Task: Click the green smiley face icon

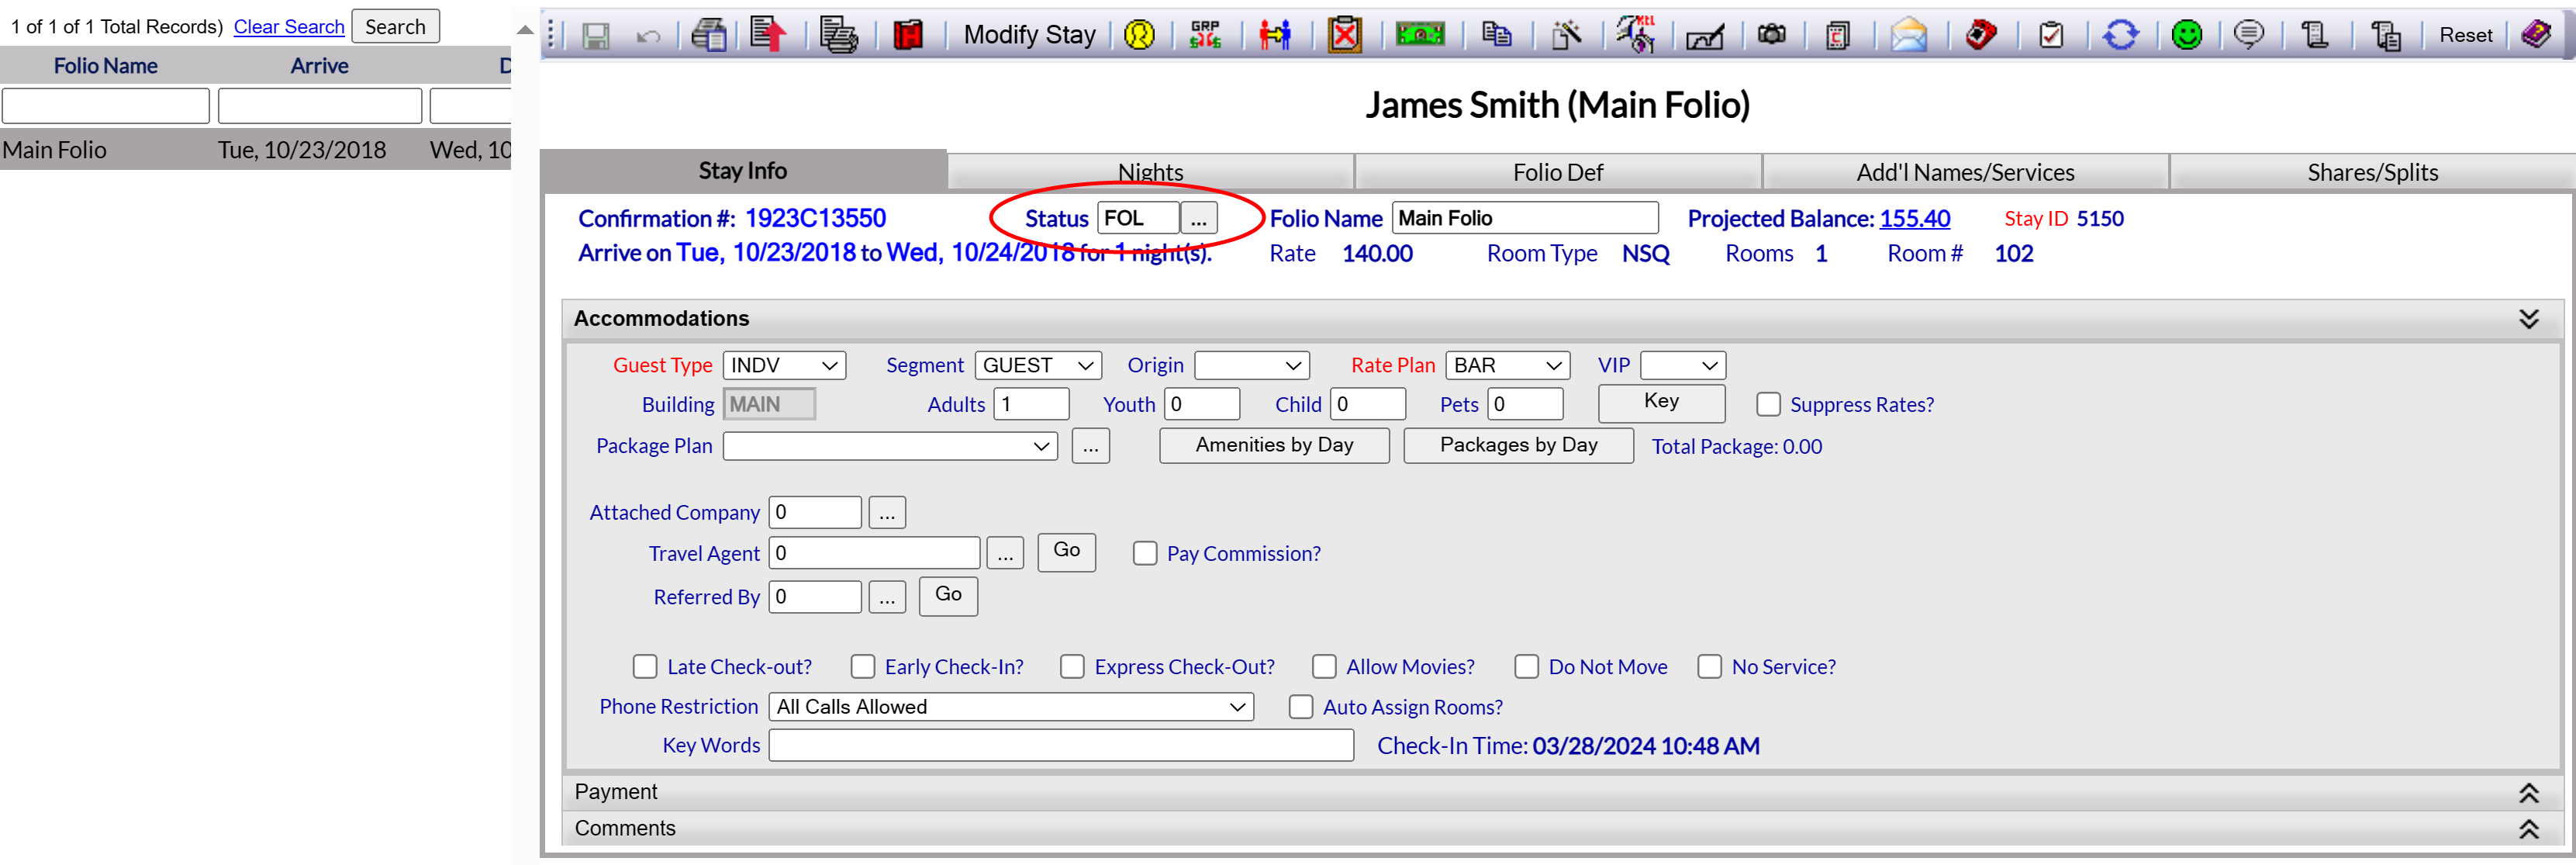Action: (2187, 35)
